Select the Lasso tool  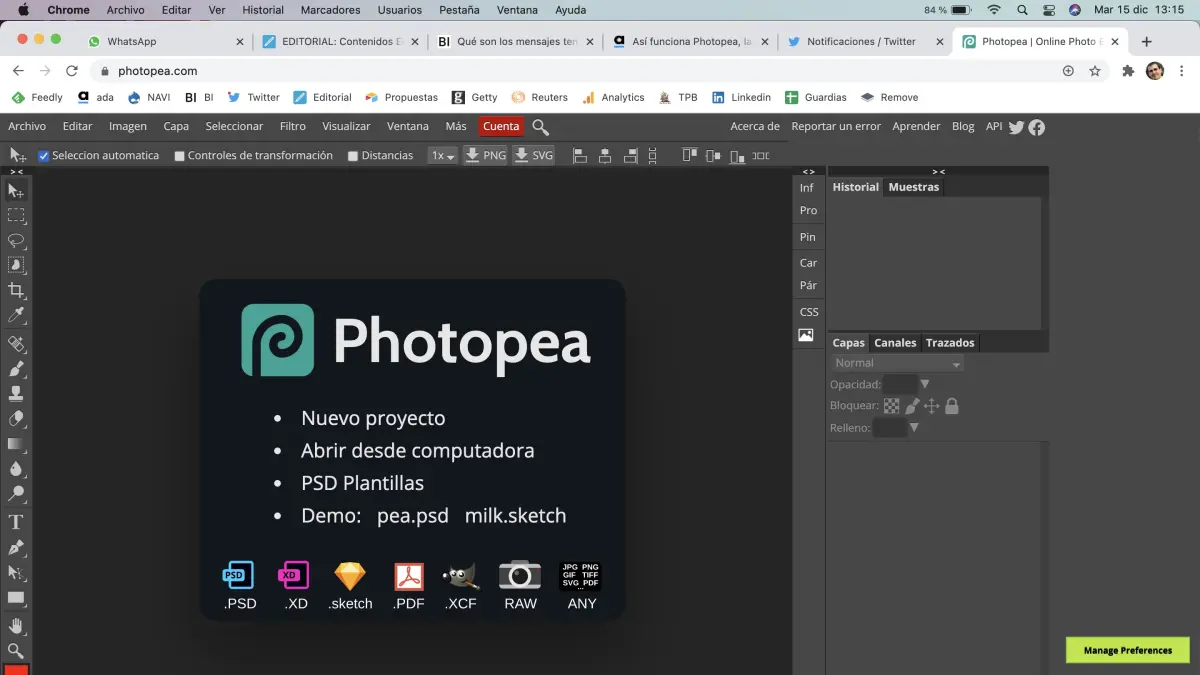click(16, 240)
